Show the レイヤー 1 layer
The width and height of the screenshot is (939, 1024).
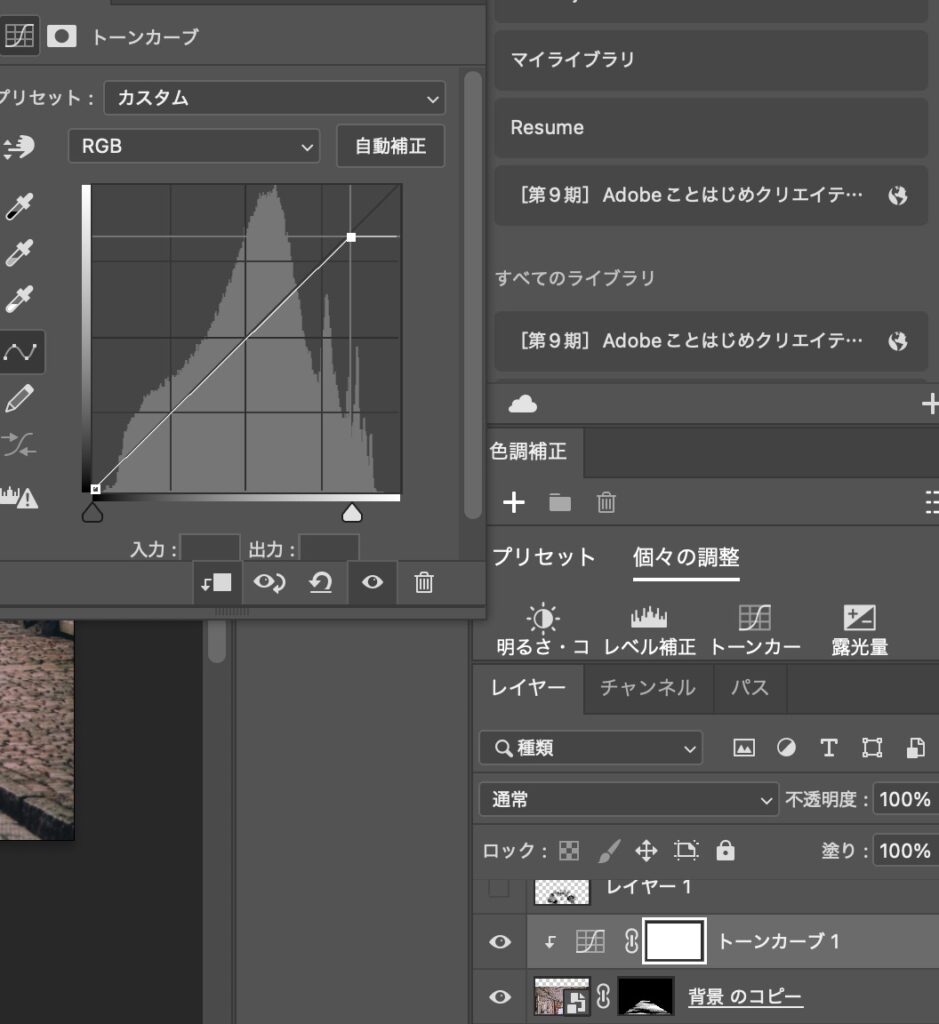pos(499,887)
